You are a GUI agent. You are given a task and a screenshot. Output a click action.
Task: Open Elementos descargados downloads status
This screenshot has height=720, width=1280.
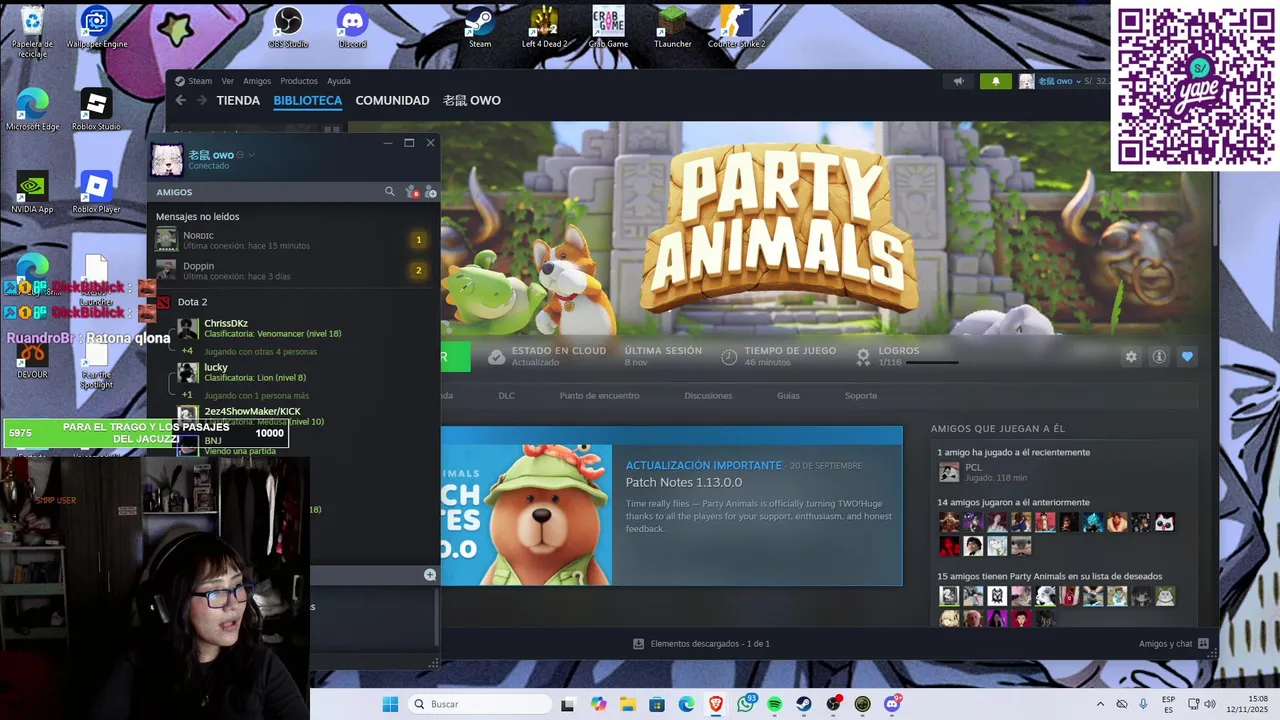[x=702, y=644]
